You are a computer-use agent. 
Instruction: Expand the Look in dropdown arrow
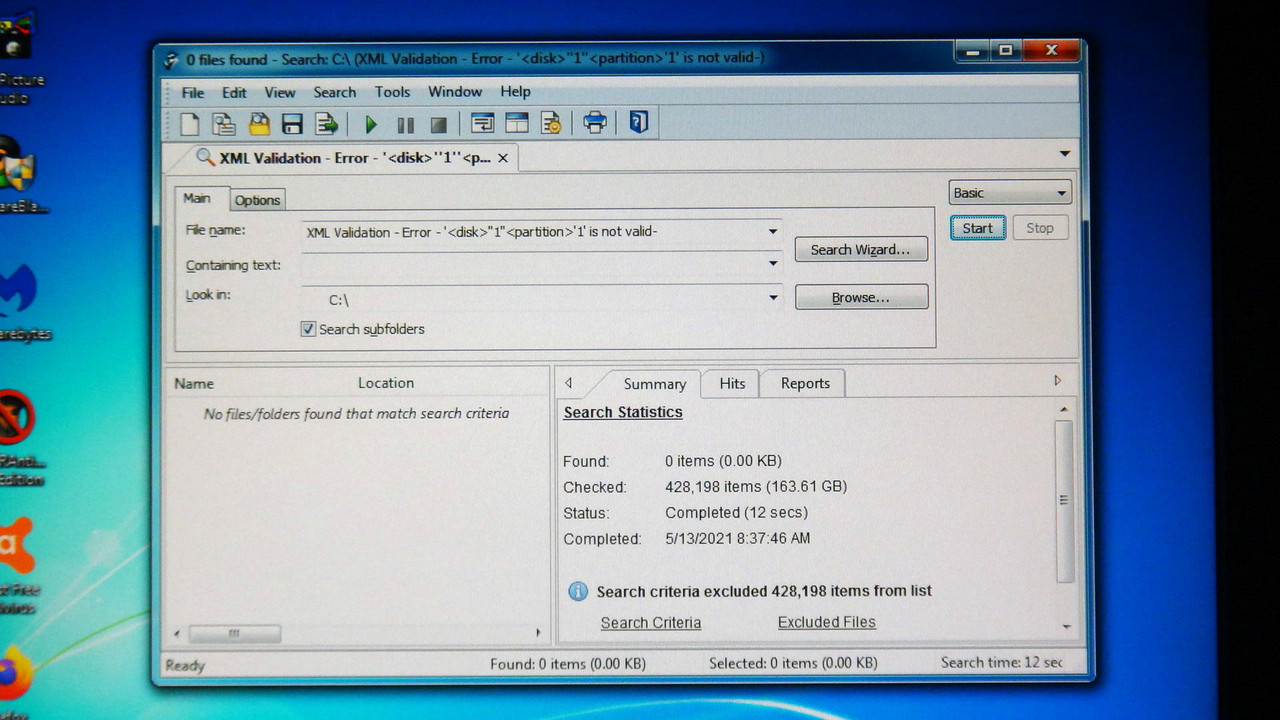(x=772, y=298)
